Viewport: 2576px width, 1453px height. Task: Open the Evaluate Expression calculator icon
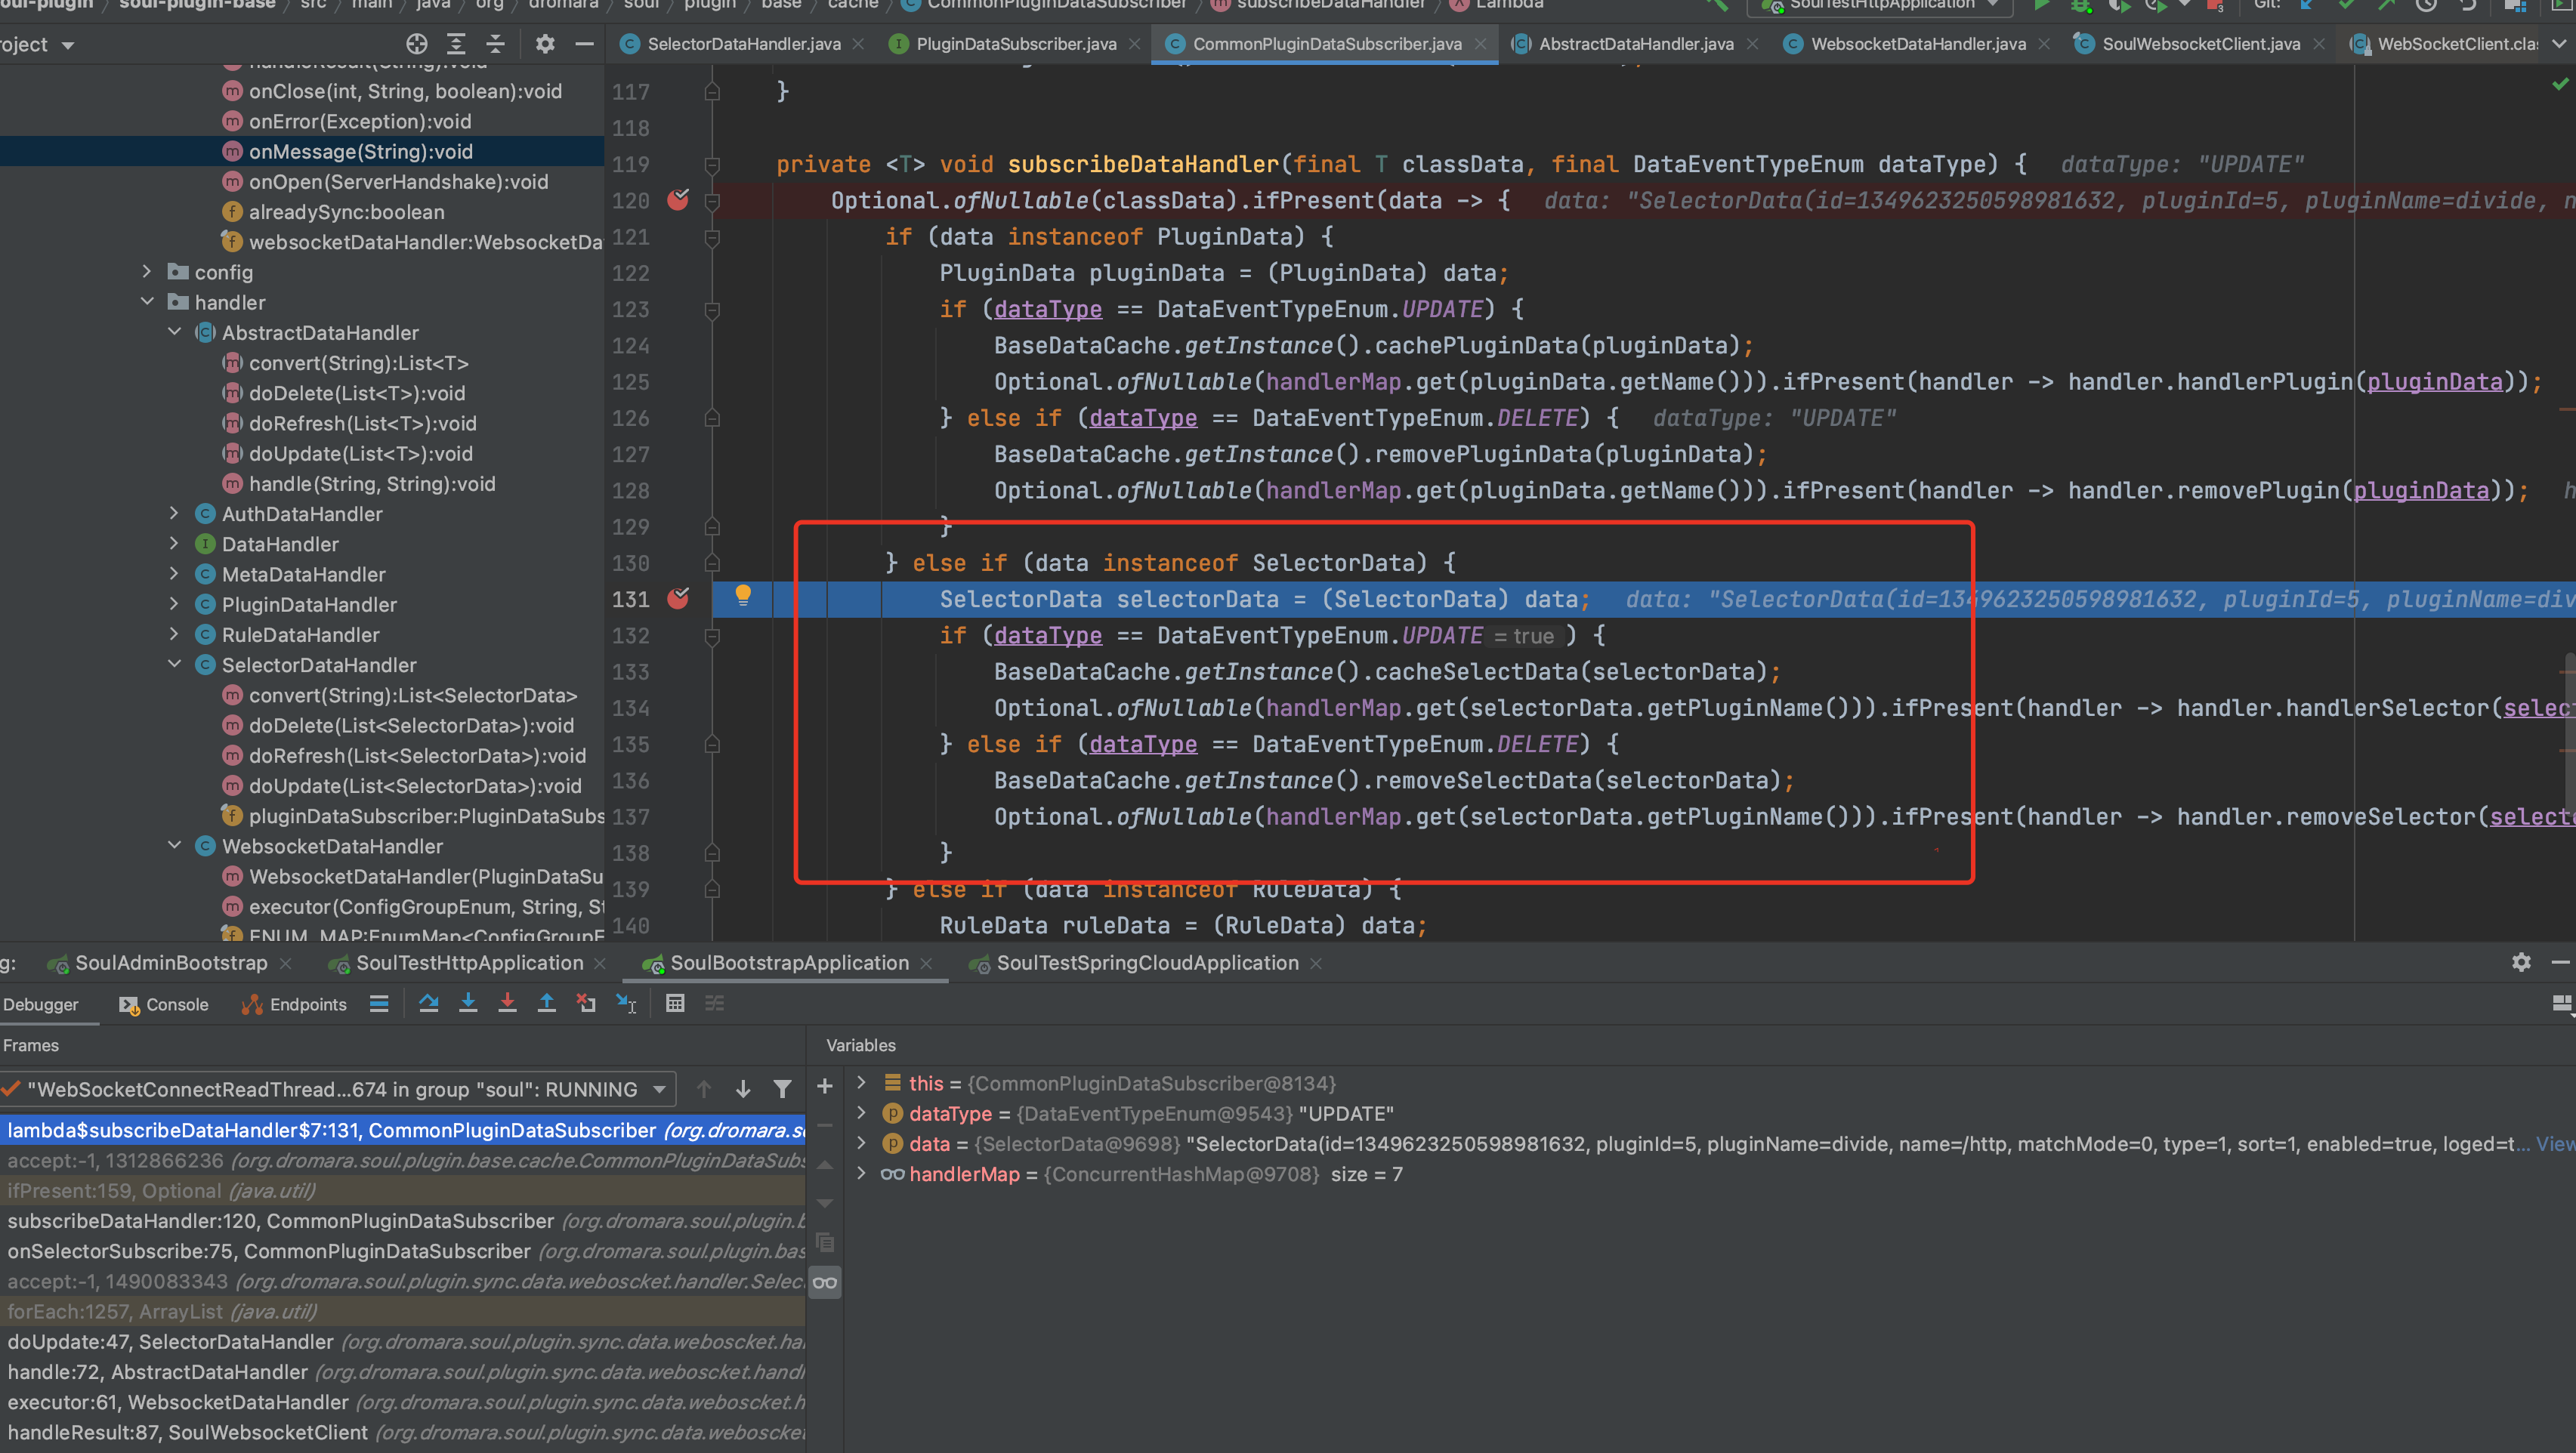point(675,1003)
